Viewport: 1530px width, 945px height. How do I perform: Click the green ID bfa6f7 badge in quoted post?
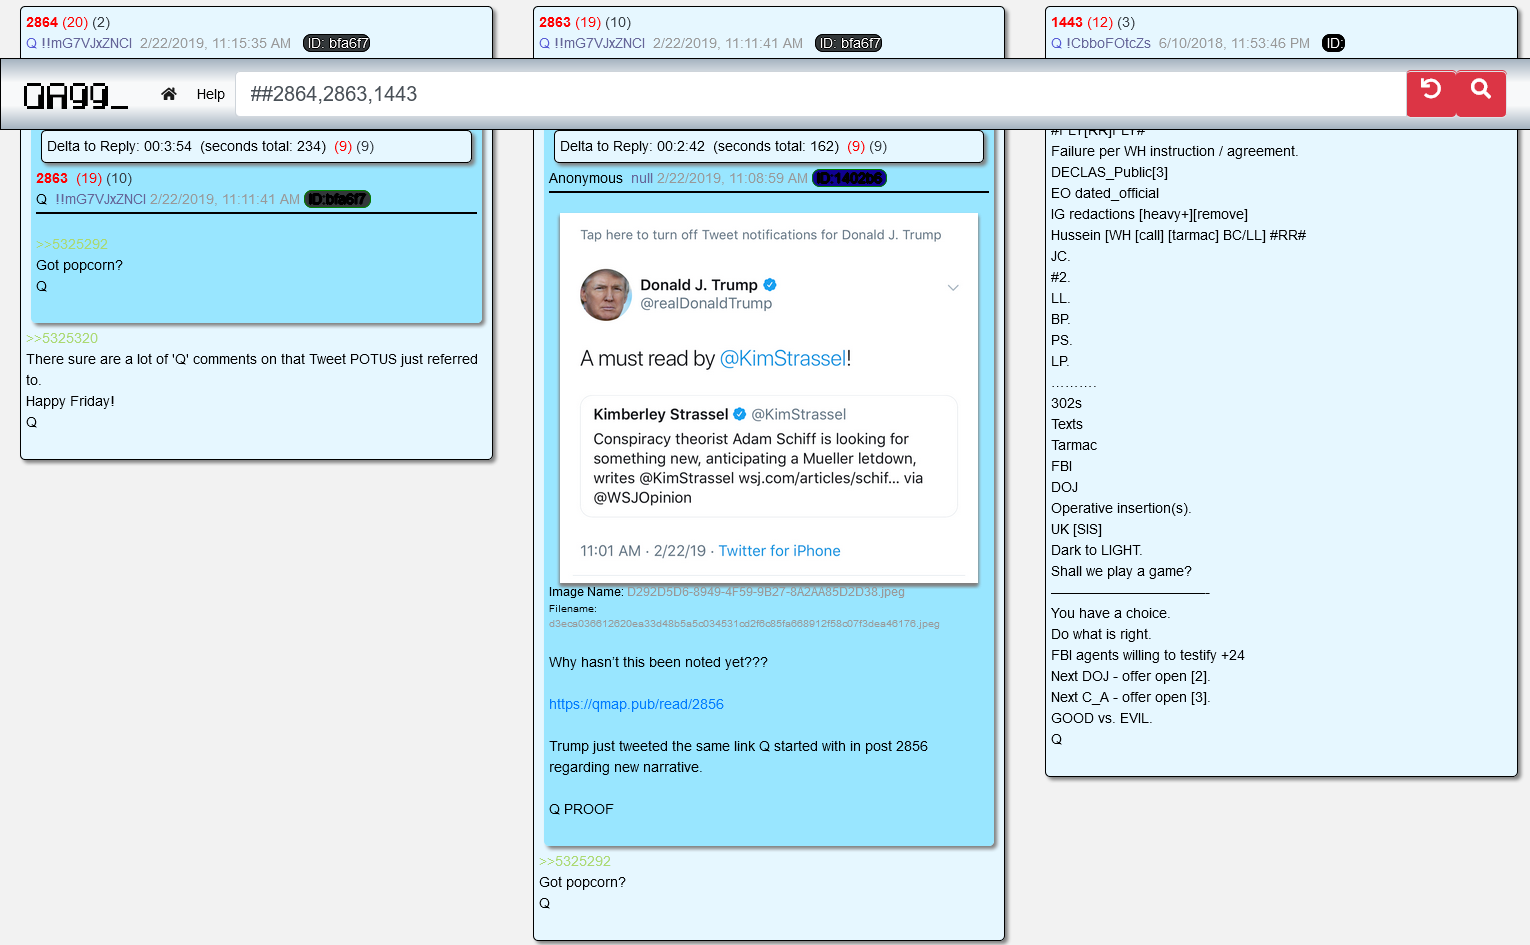coord(337,199)
